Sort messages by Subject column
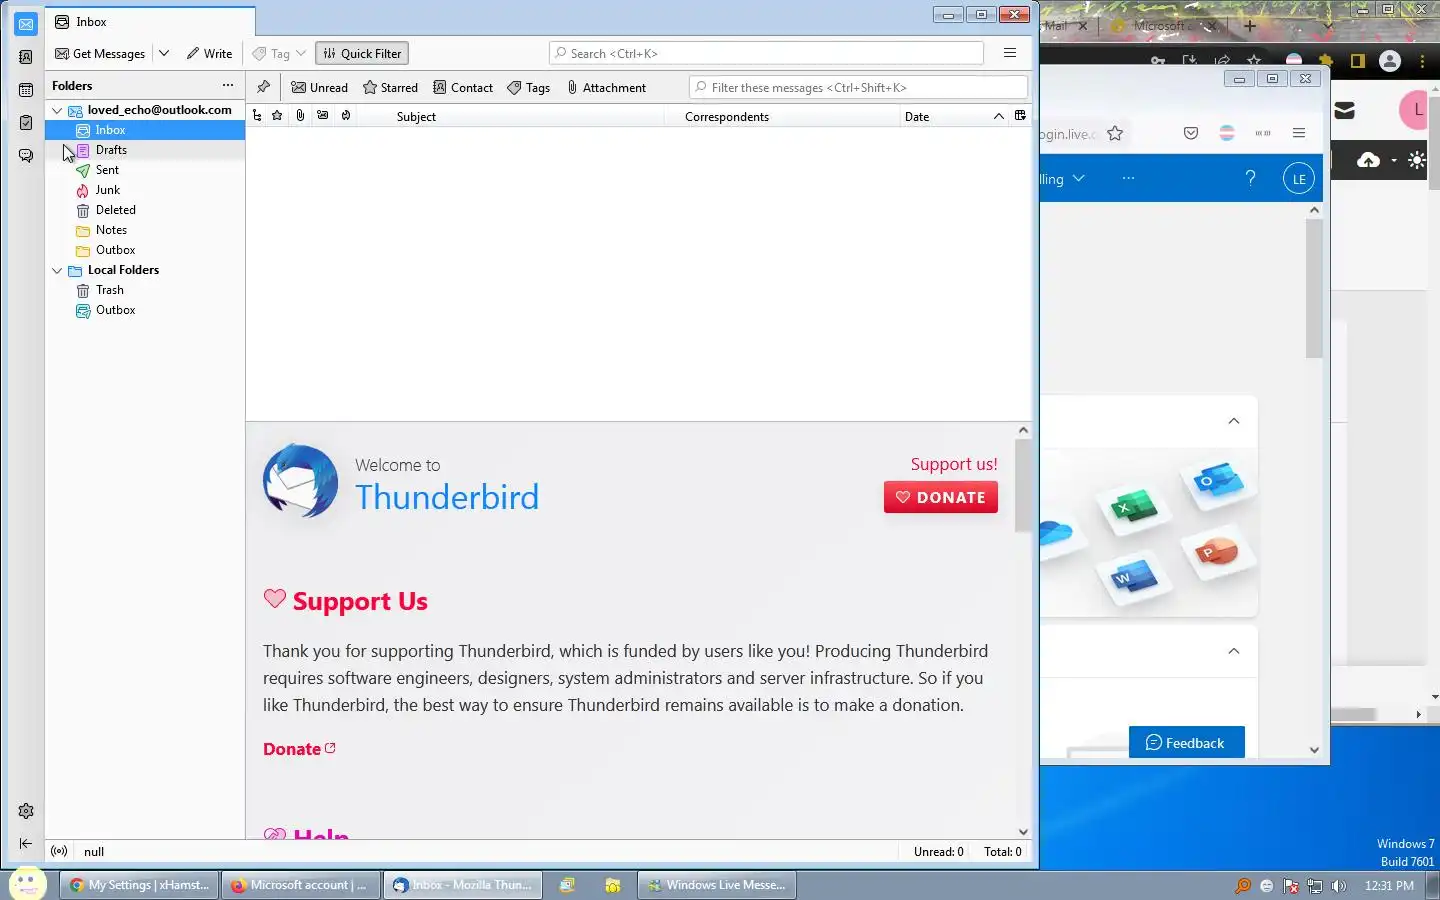The image size is (1440, 900). [416, 117]
